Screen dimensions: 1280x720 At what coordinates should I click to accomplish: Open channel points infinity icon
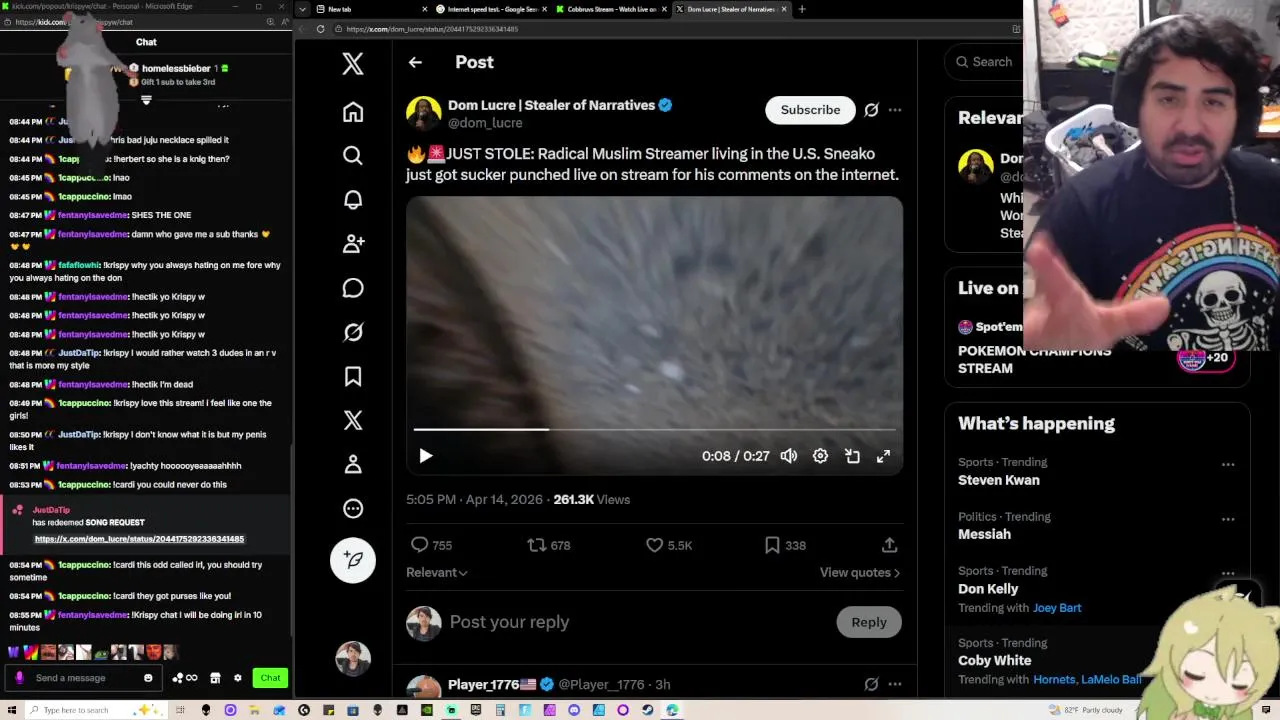(185, 678)
